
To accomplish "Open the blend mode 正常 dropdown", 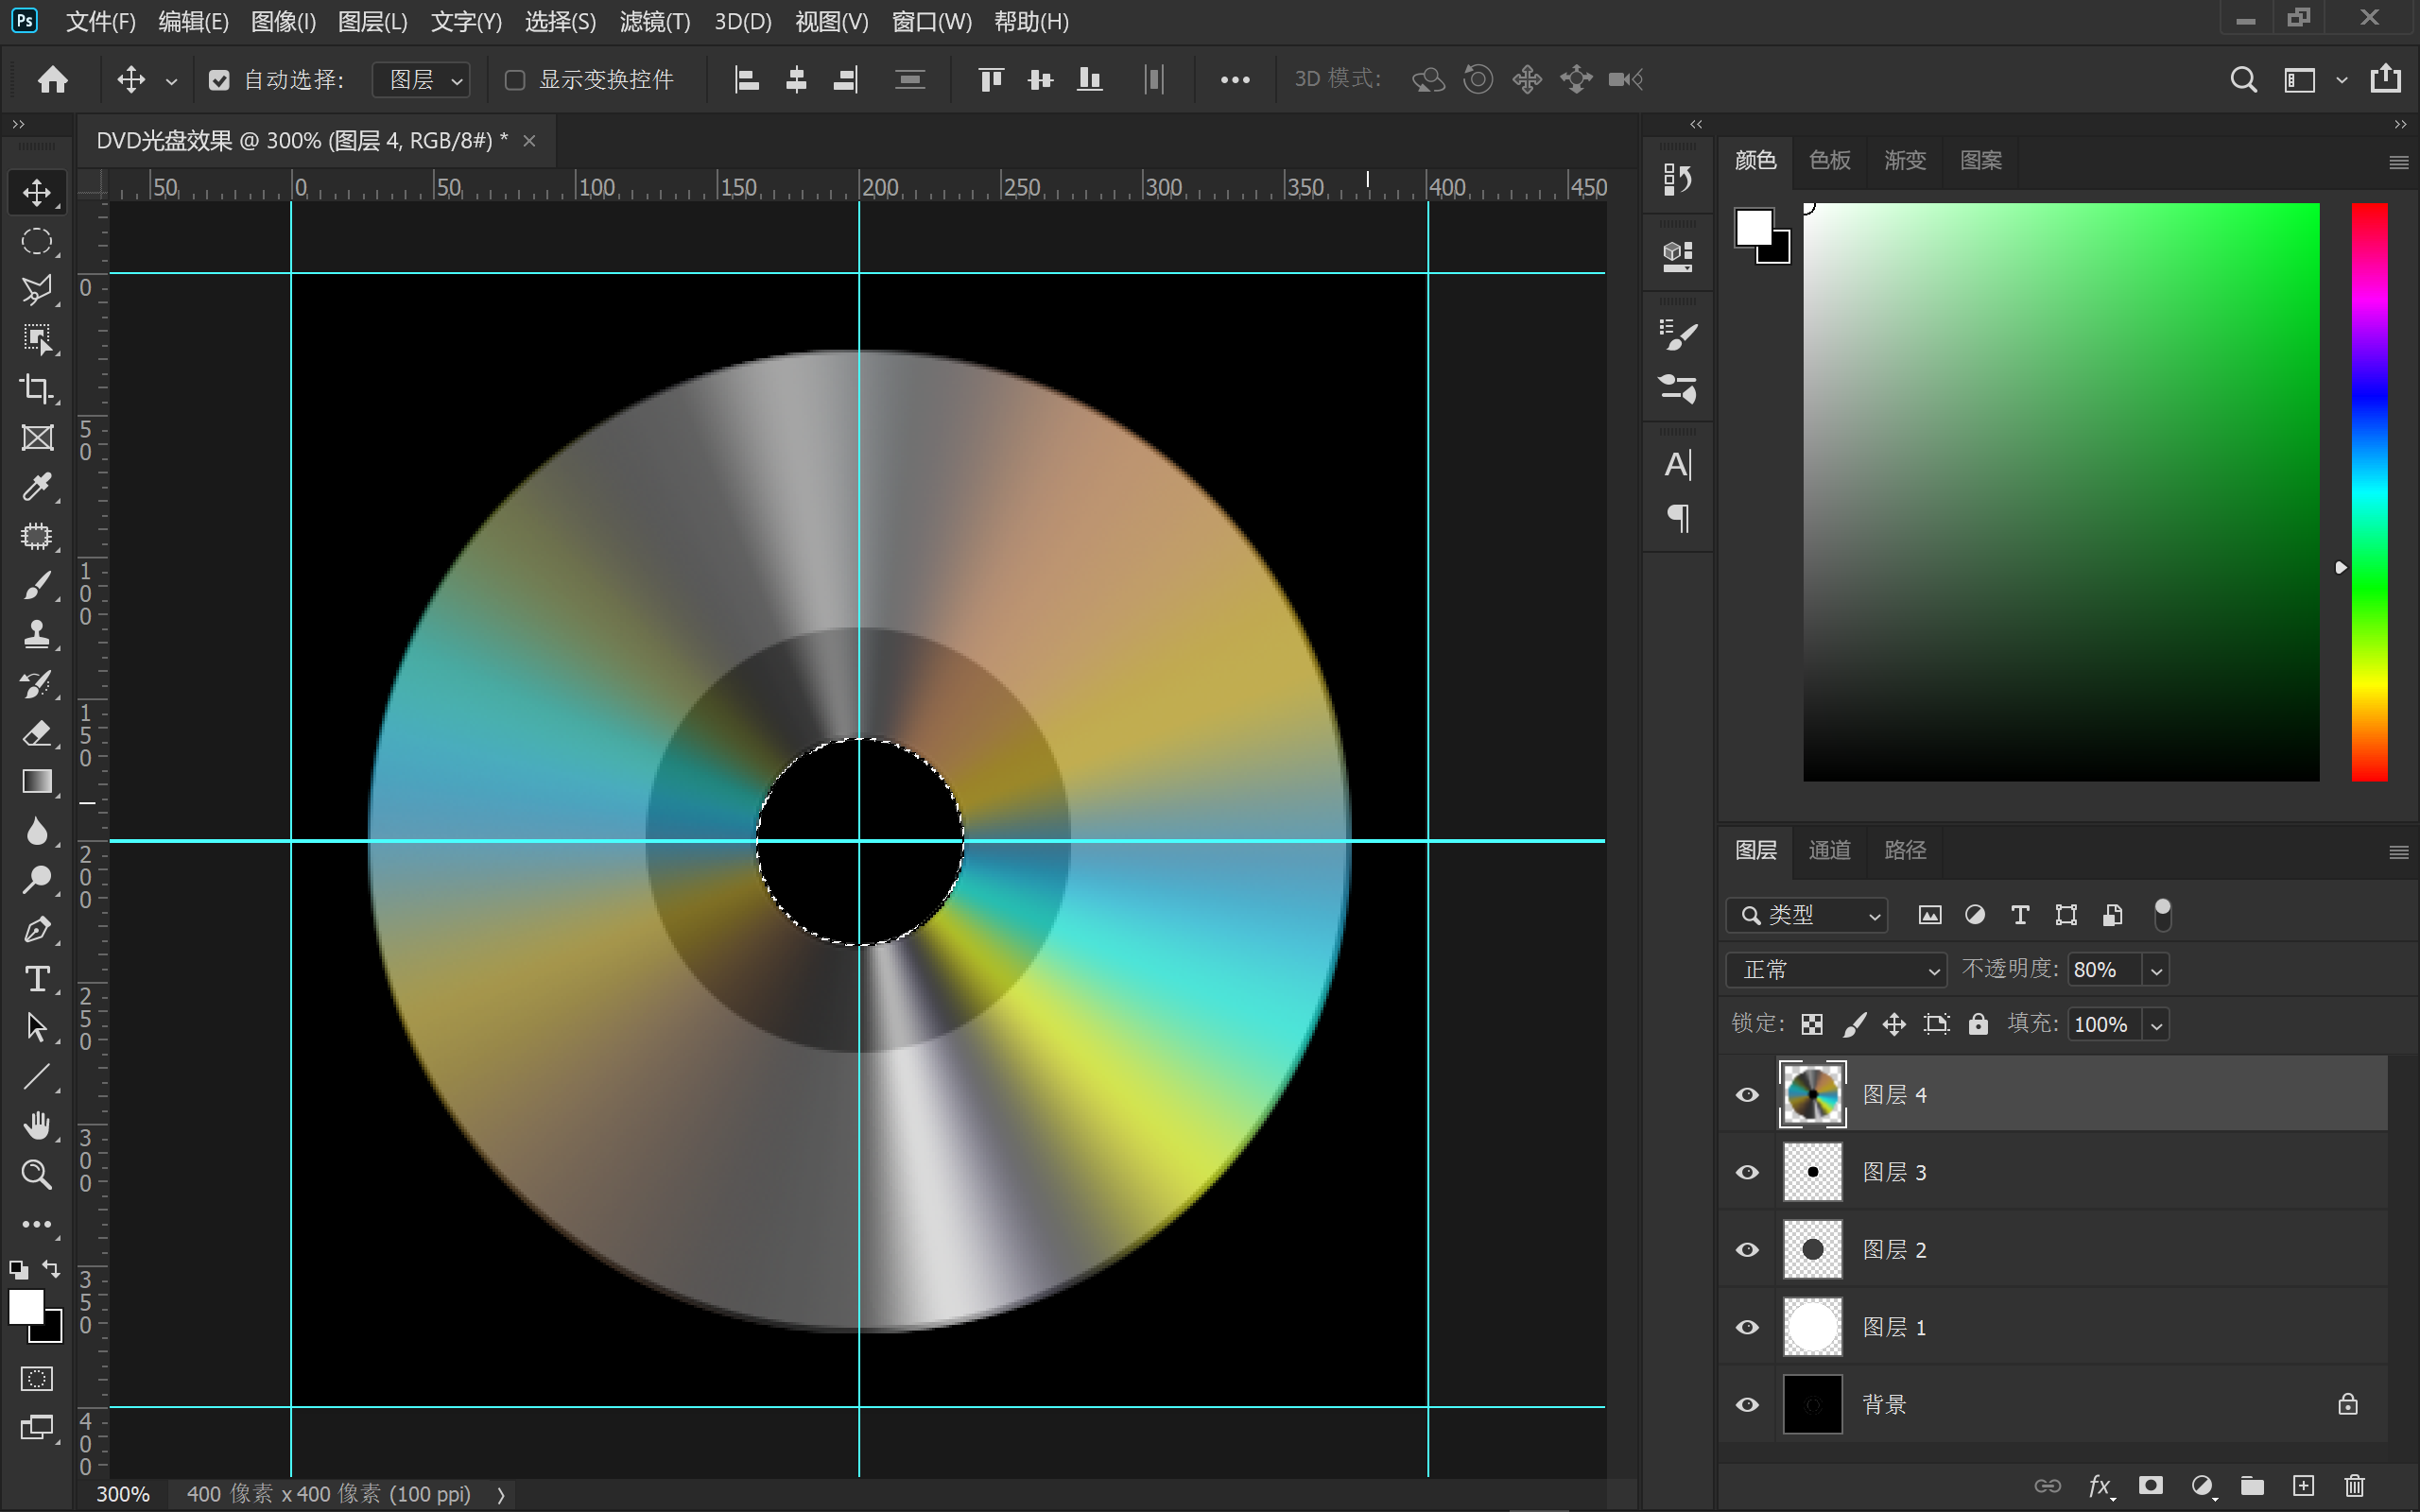I will 1836,970.
